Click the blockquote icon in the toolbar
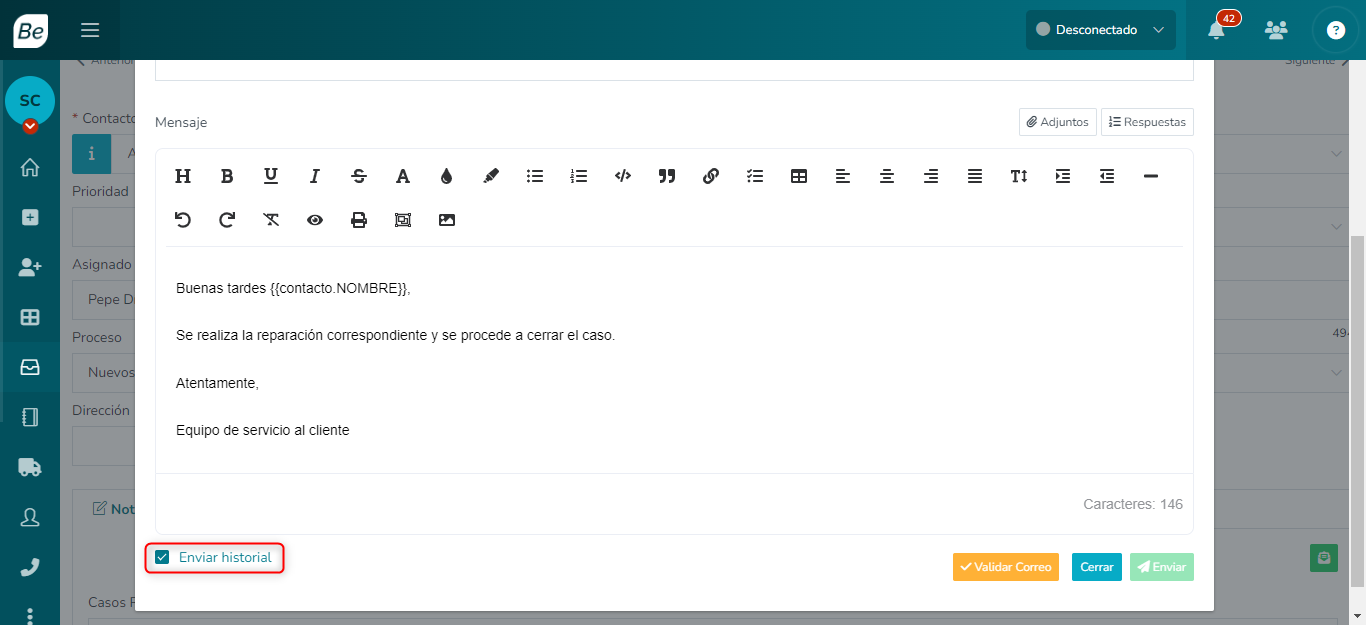Image resolution: width=1366 pixels, height=625 pixels. [667, 176]
